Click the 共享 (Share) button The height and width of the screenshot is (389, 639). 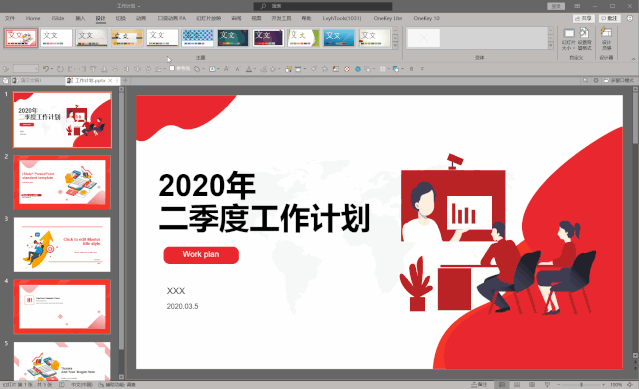click(x=584, y=18)
